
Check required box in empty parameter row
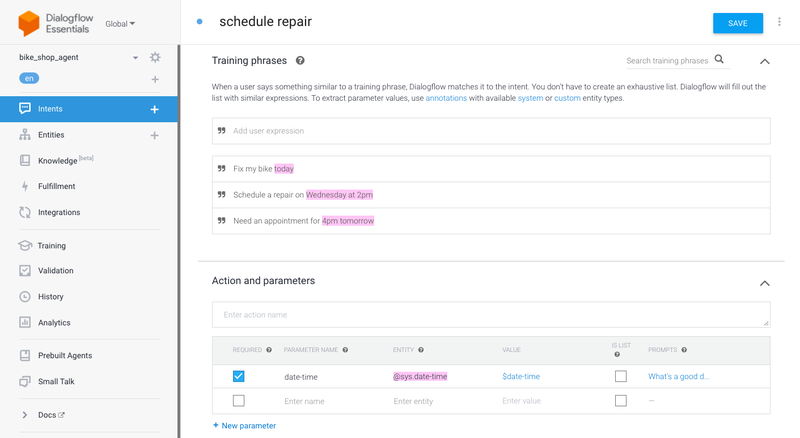click(x=238, y=401)
